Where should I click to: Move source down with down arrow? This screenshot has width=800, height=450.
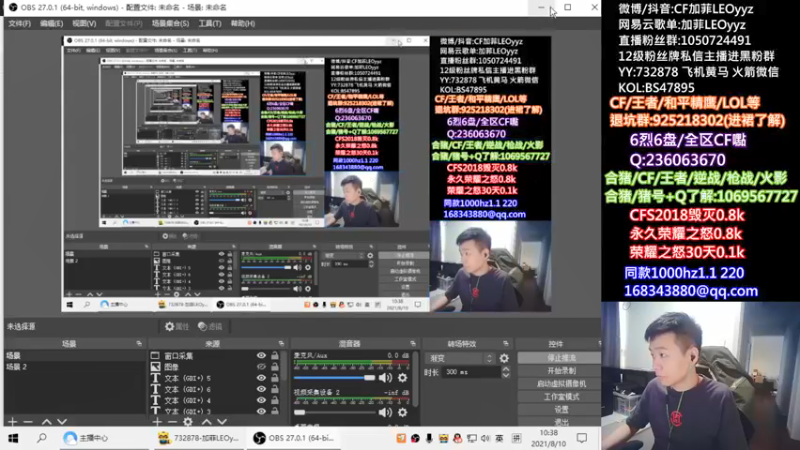click(222, 422)
